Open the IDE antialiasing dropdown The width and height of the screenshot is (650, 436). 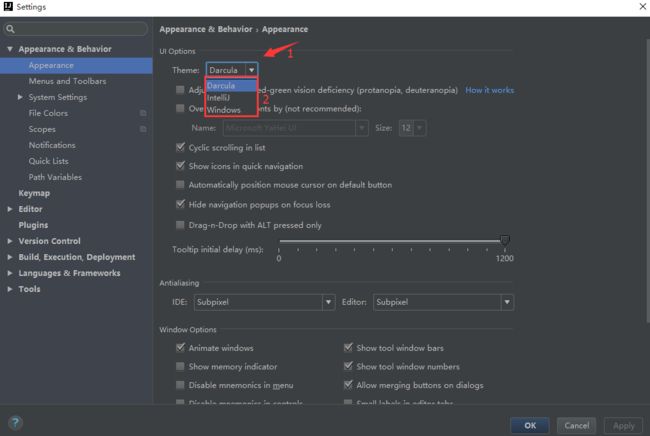(328, 302)
